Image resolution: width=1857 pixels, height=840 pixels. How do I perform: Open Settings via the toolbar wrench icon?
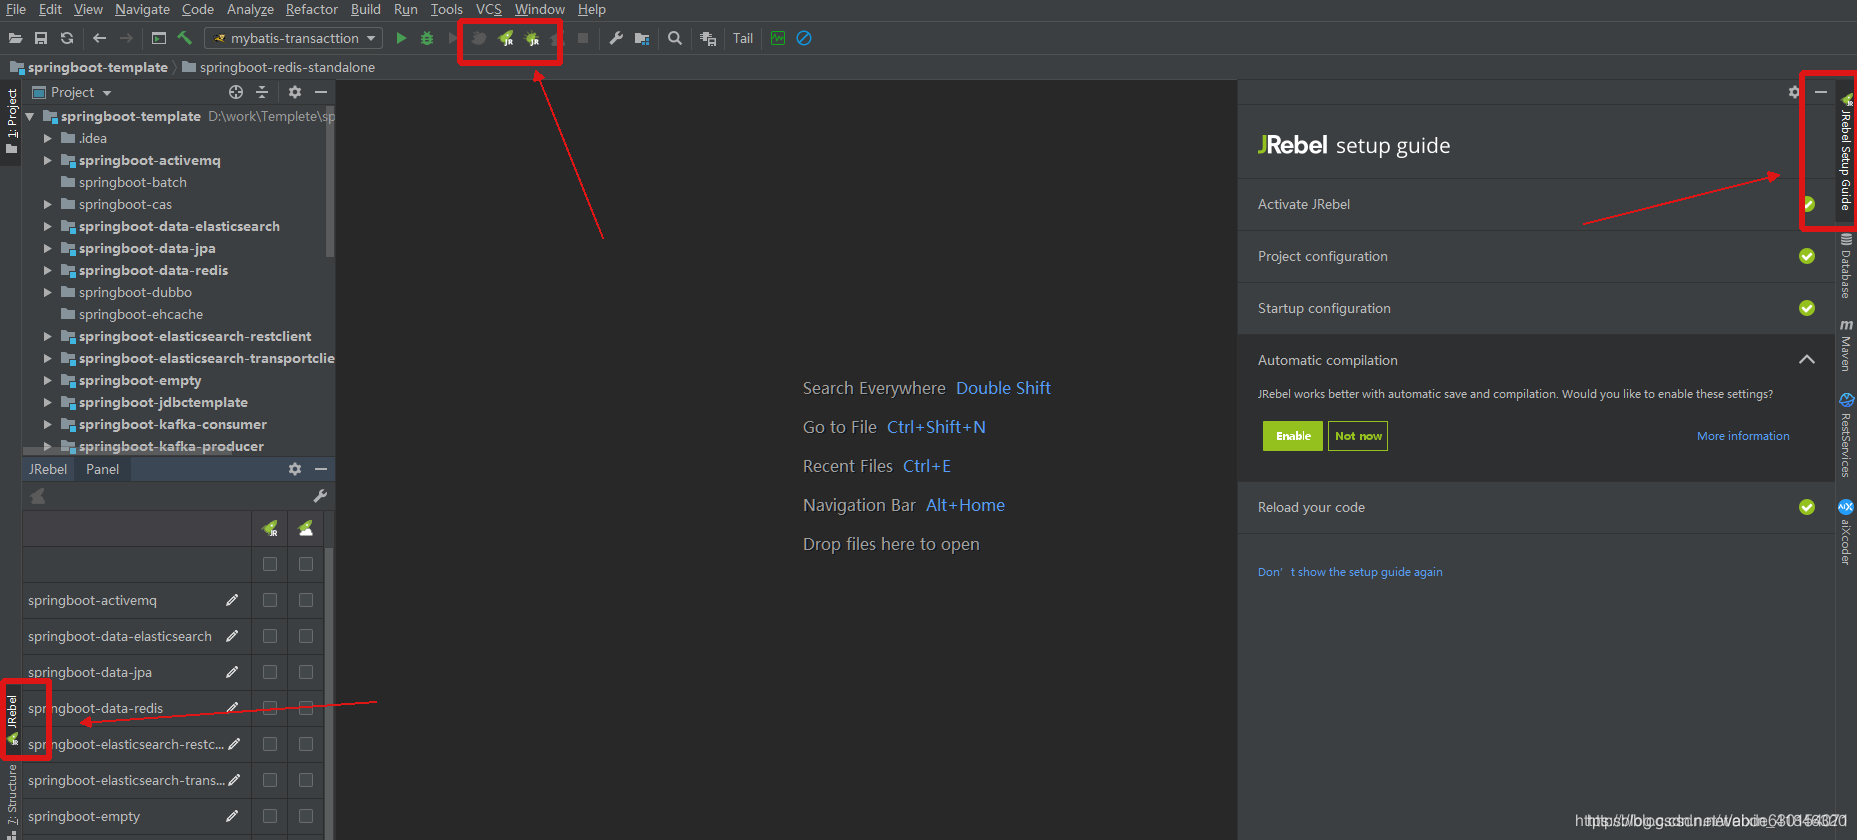pos(616,38)
